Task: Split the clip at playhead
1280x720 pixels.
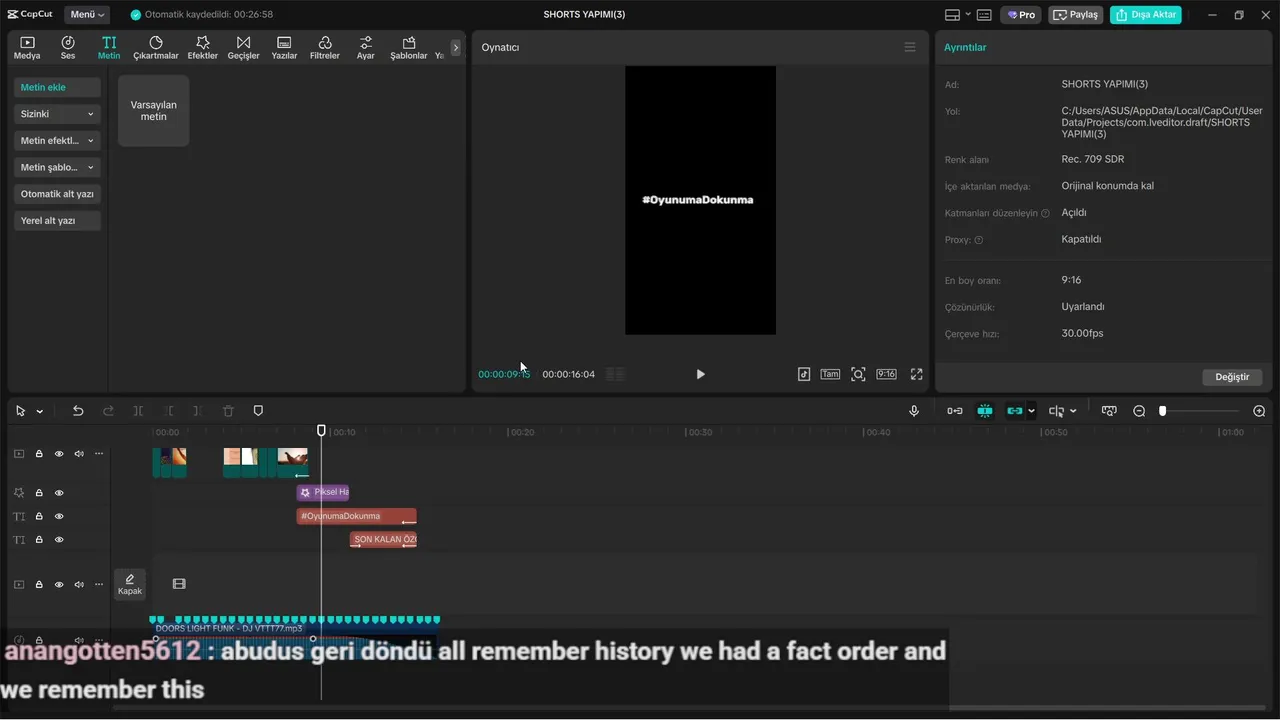Action: point(138,411)
